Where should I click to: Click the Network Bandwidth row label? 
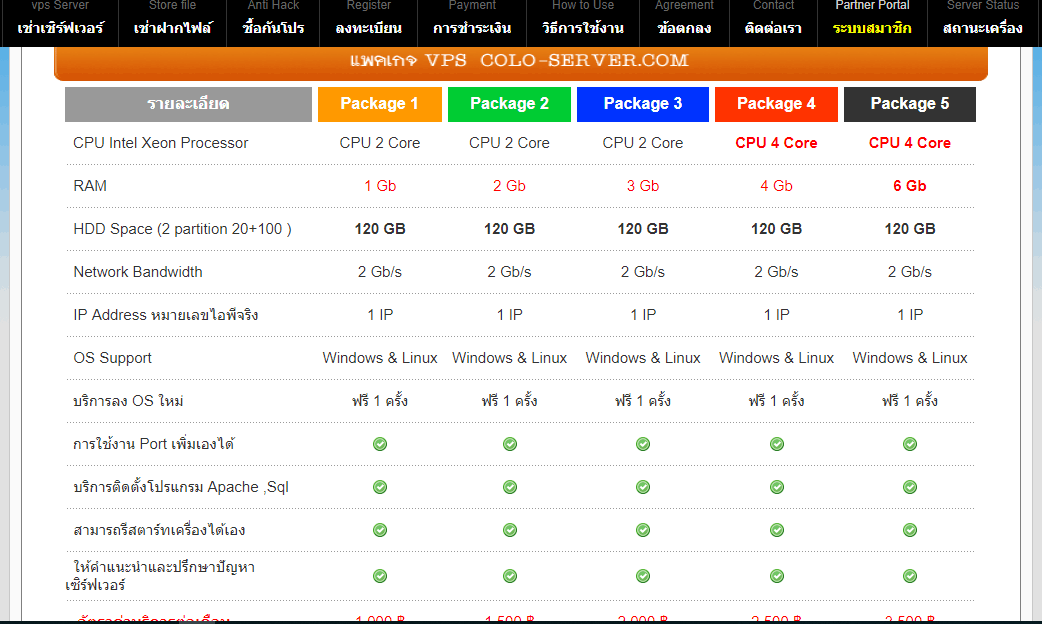[138, 272]
